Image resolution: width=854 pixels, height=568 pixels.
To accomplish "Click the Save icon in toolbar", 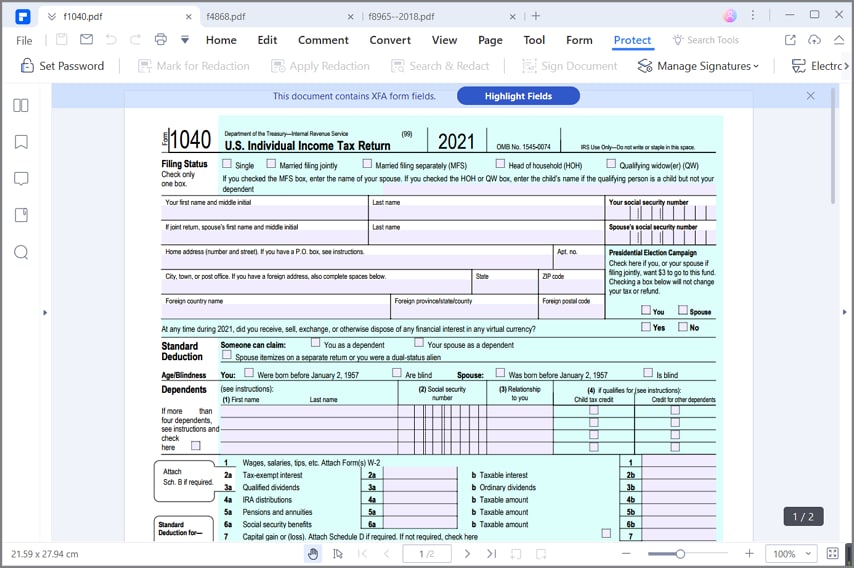I will [x=62, y=39].
